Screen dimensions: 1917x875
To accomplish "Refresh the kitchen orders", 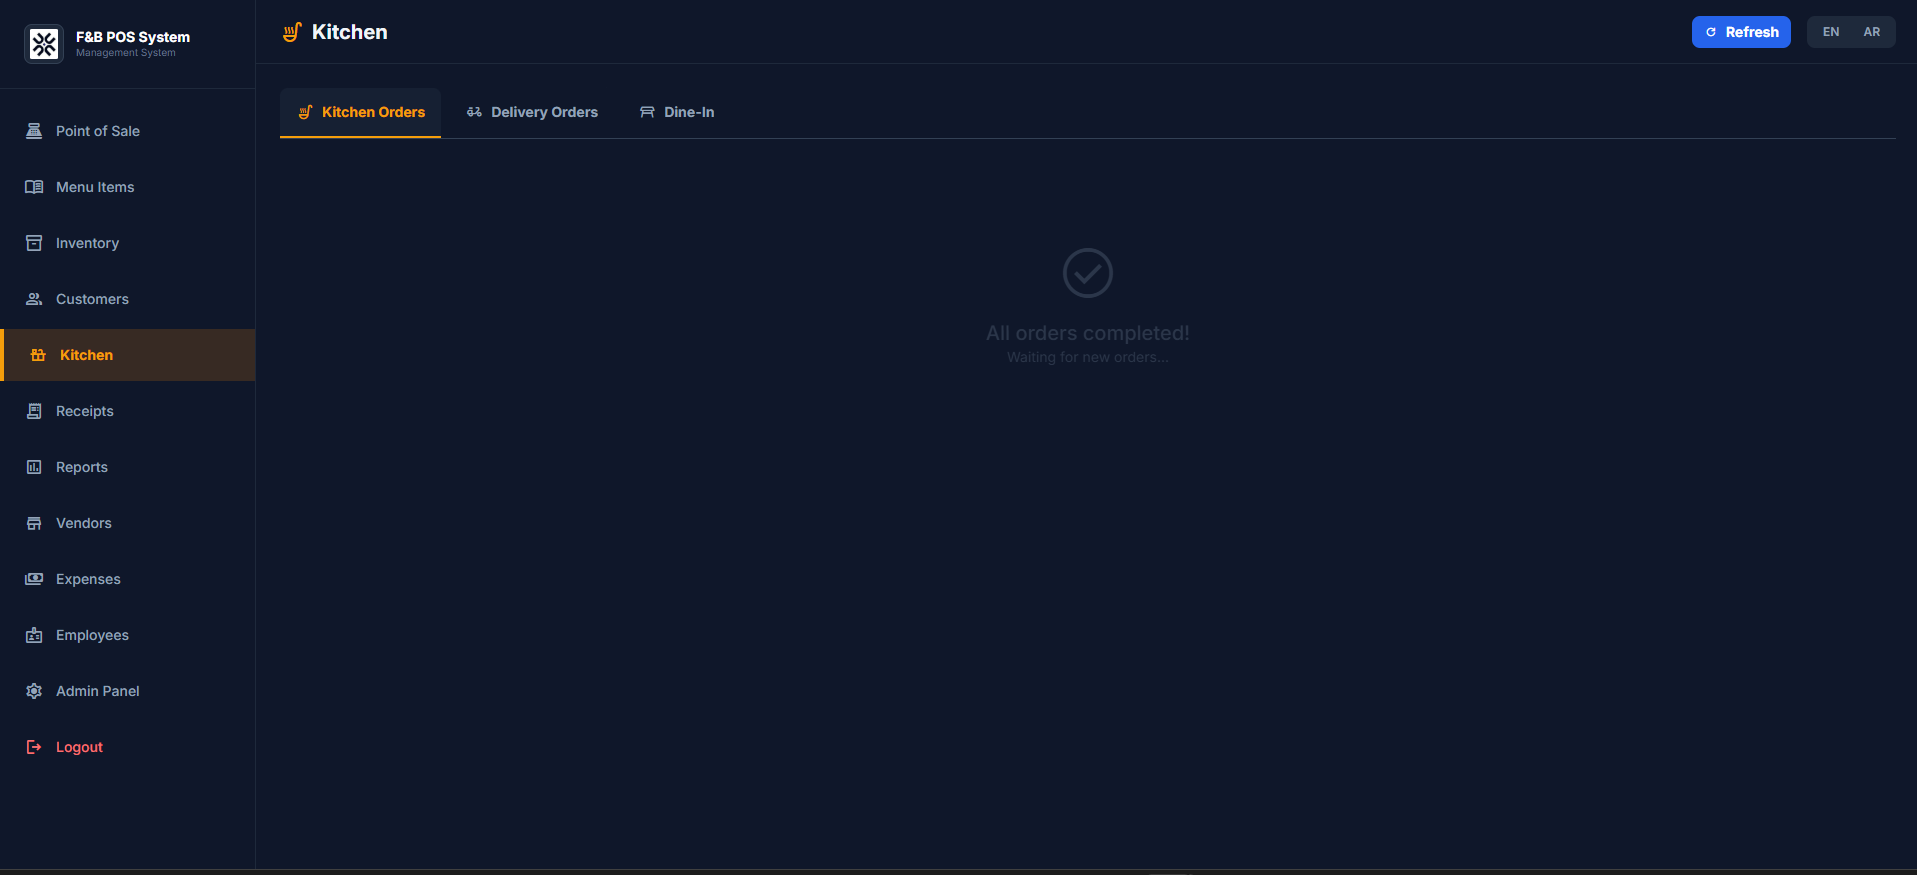I will (1741, 32).
